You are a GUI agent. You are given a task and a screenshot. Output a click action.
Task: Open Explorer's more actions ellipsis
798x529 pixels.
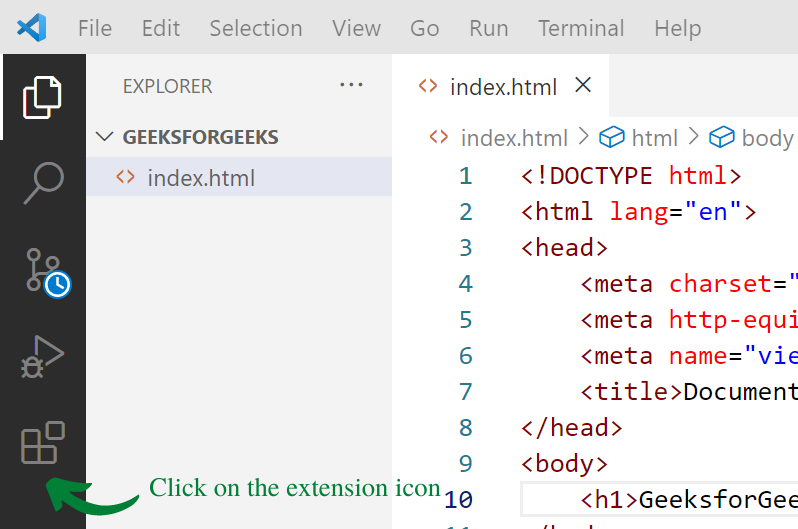click(x=351, y=86)
